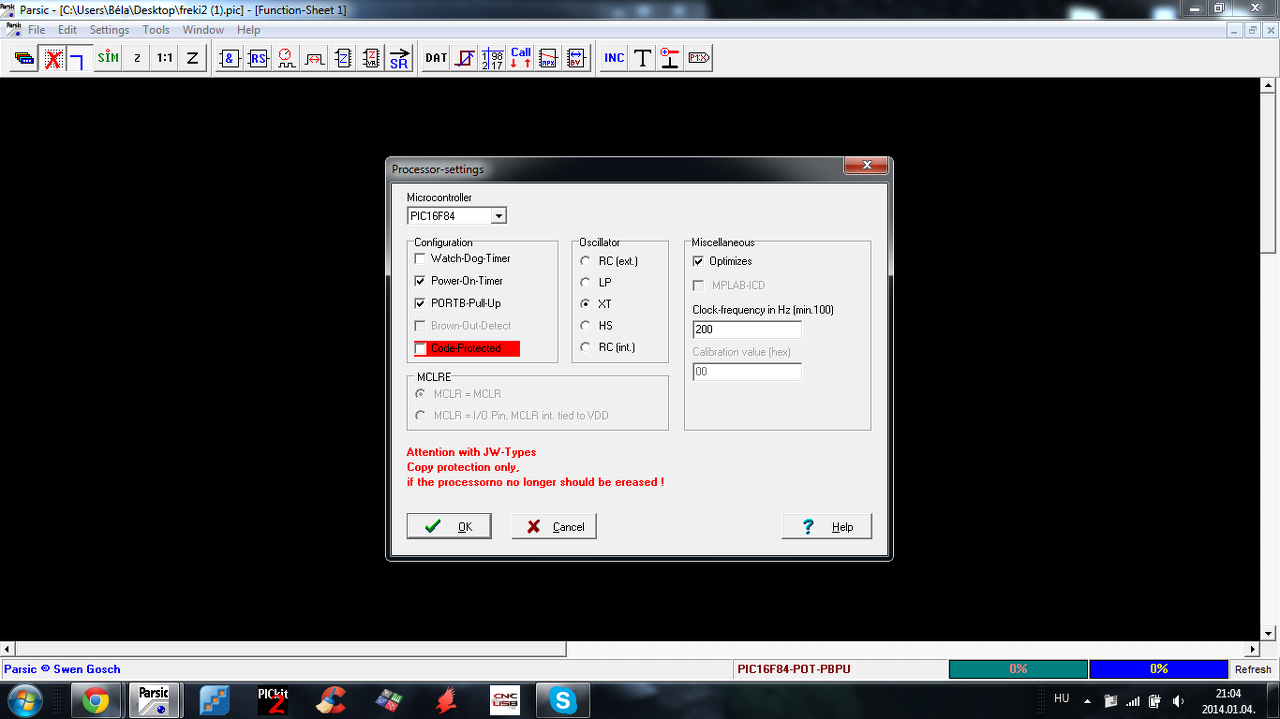Viewport: 1280px width, 719px height.
Task: Select the RC (ext.) oscillator
Action: tap(585, 261)
